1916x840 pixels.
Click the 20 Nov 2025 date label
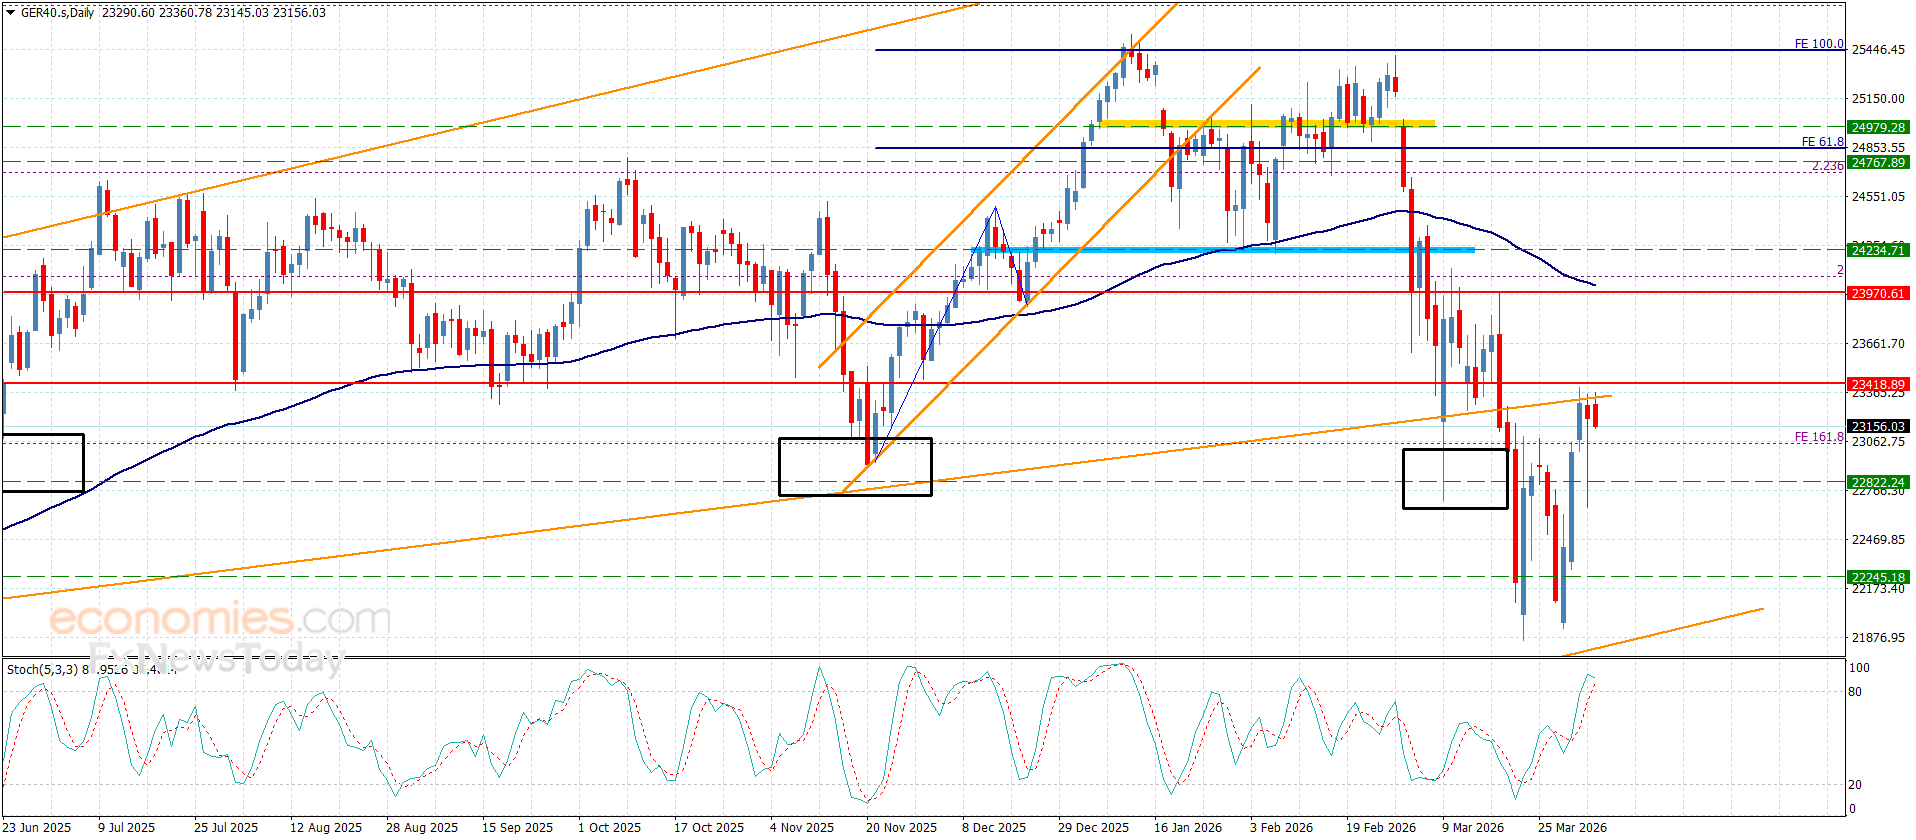902,827
